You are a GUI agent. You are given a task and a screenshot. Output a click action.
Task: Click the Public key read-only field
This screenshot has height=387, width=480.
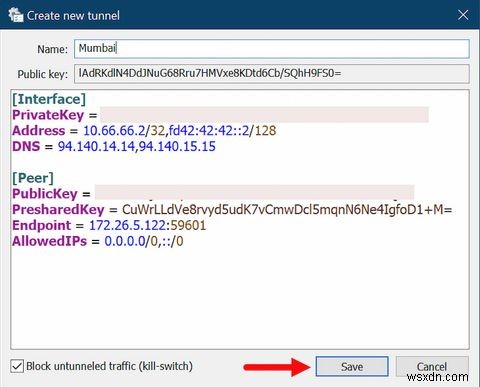272,73
